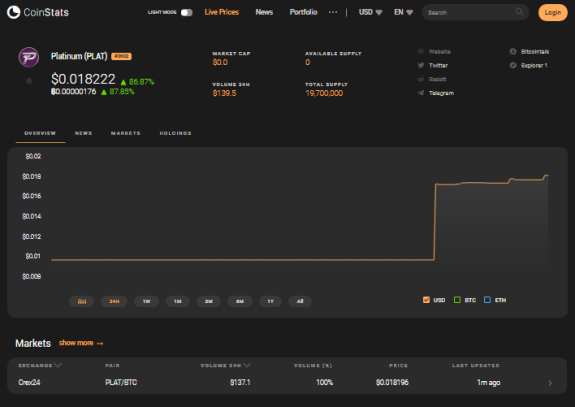Open the Twitter link
This screenshot has height=407, width=575.
coord(438,65)
